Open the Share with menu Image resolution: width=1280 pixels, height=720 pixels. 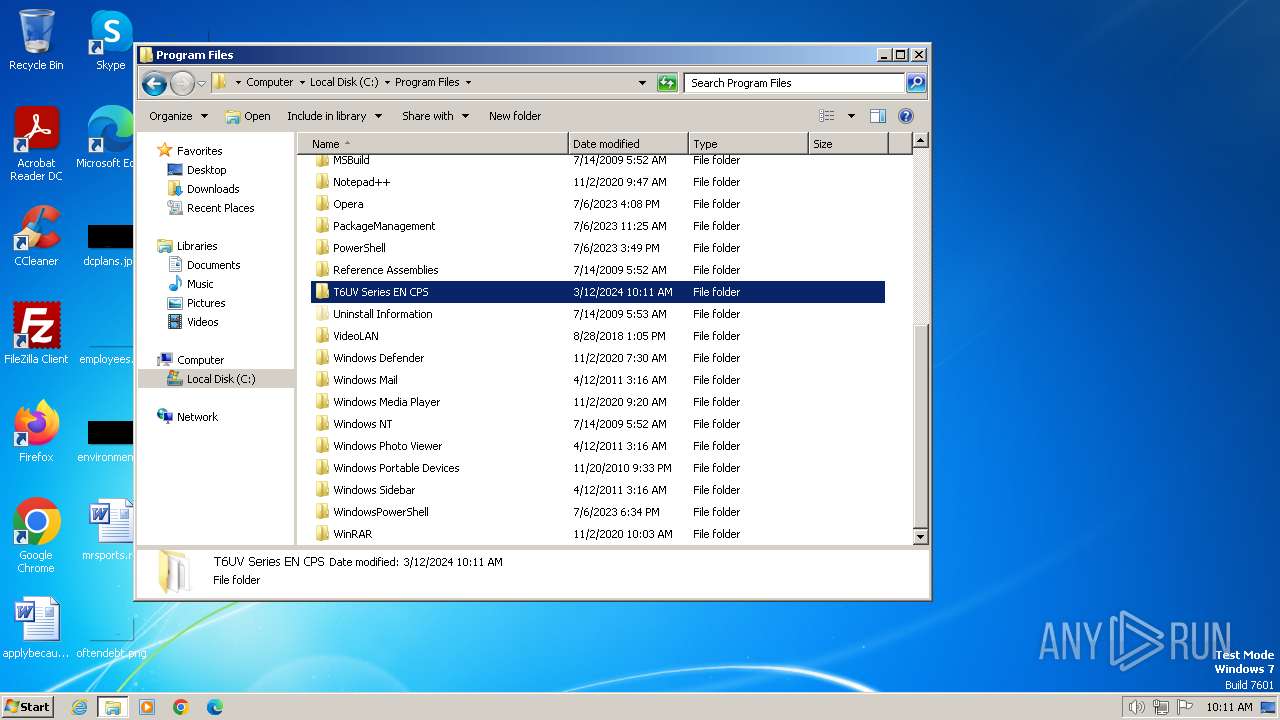(x=435, y=116)
